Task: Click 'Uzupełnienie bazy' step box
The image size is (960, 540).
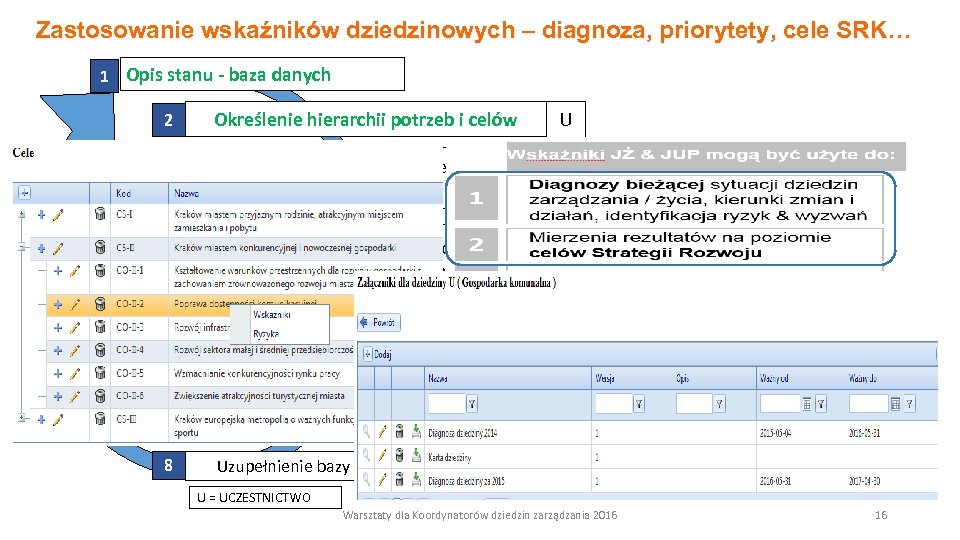Action: click(x=270, y=467)
